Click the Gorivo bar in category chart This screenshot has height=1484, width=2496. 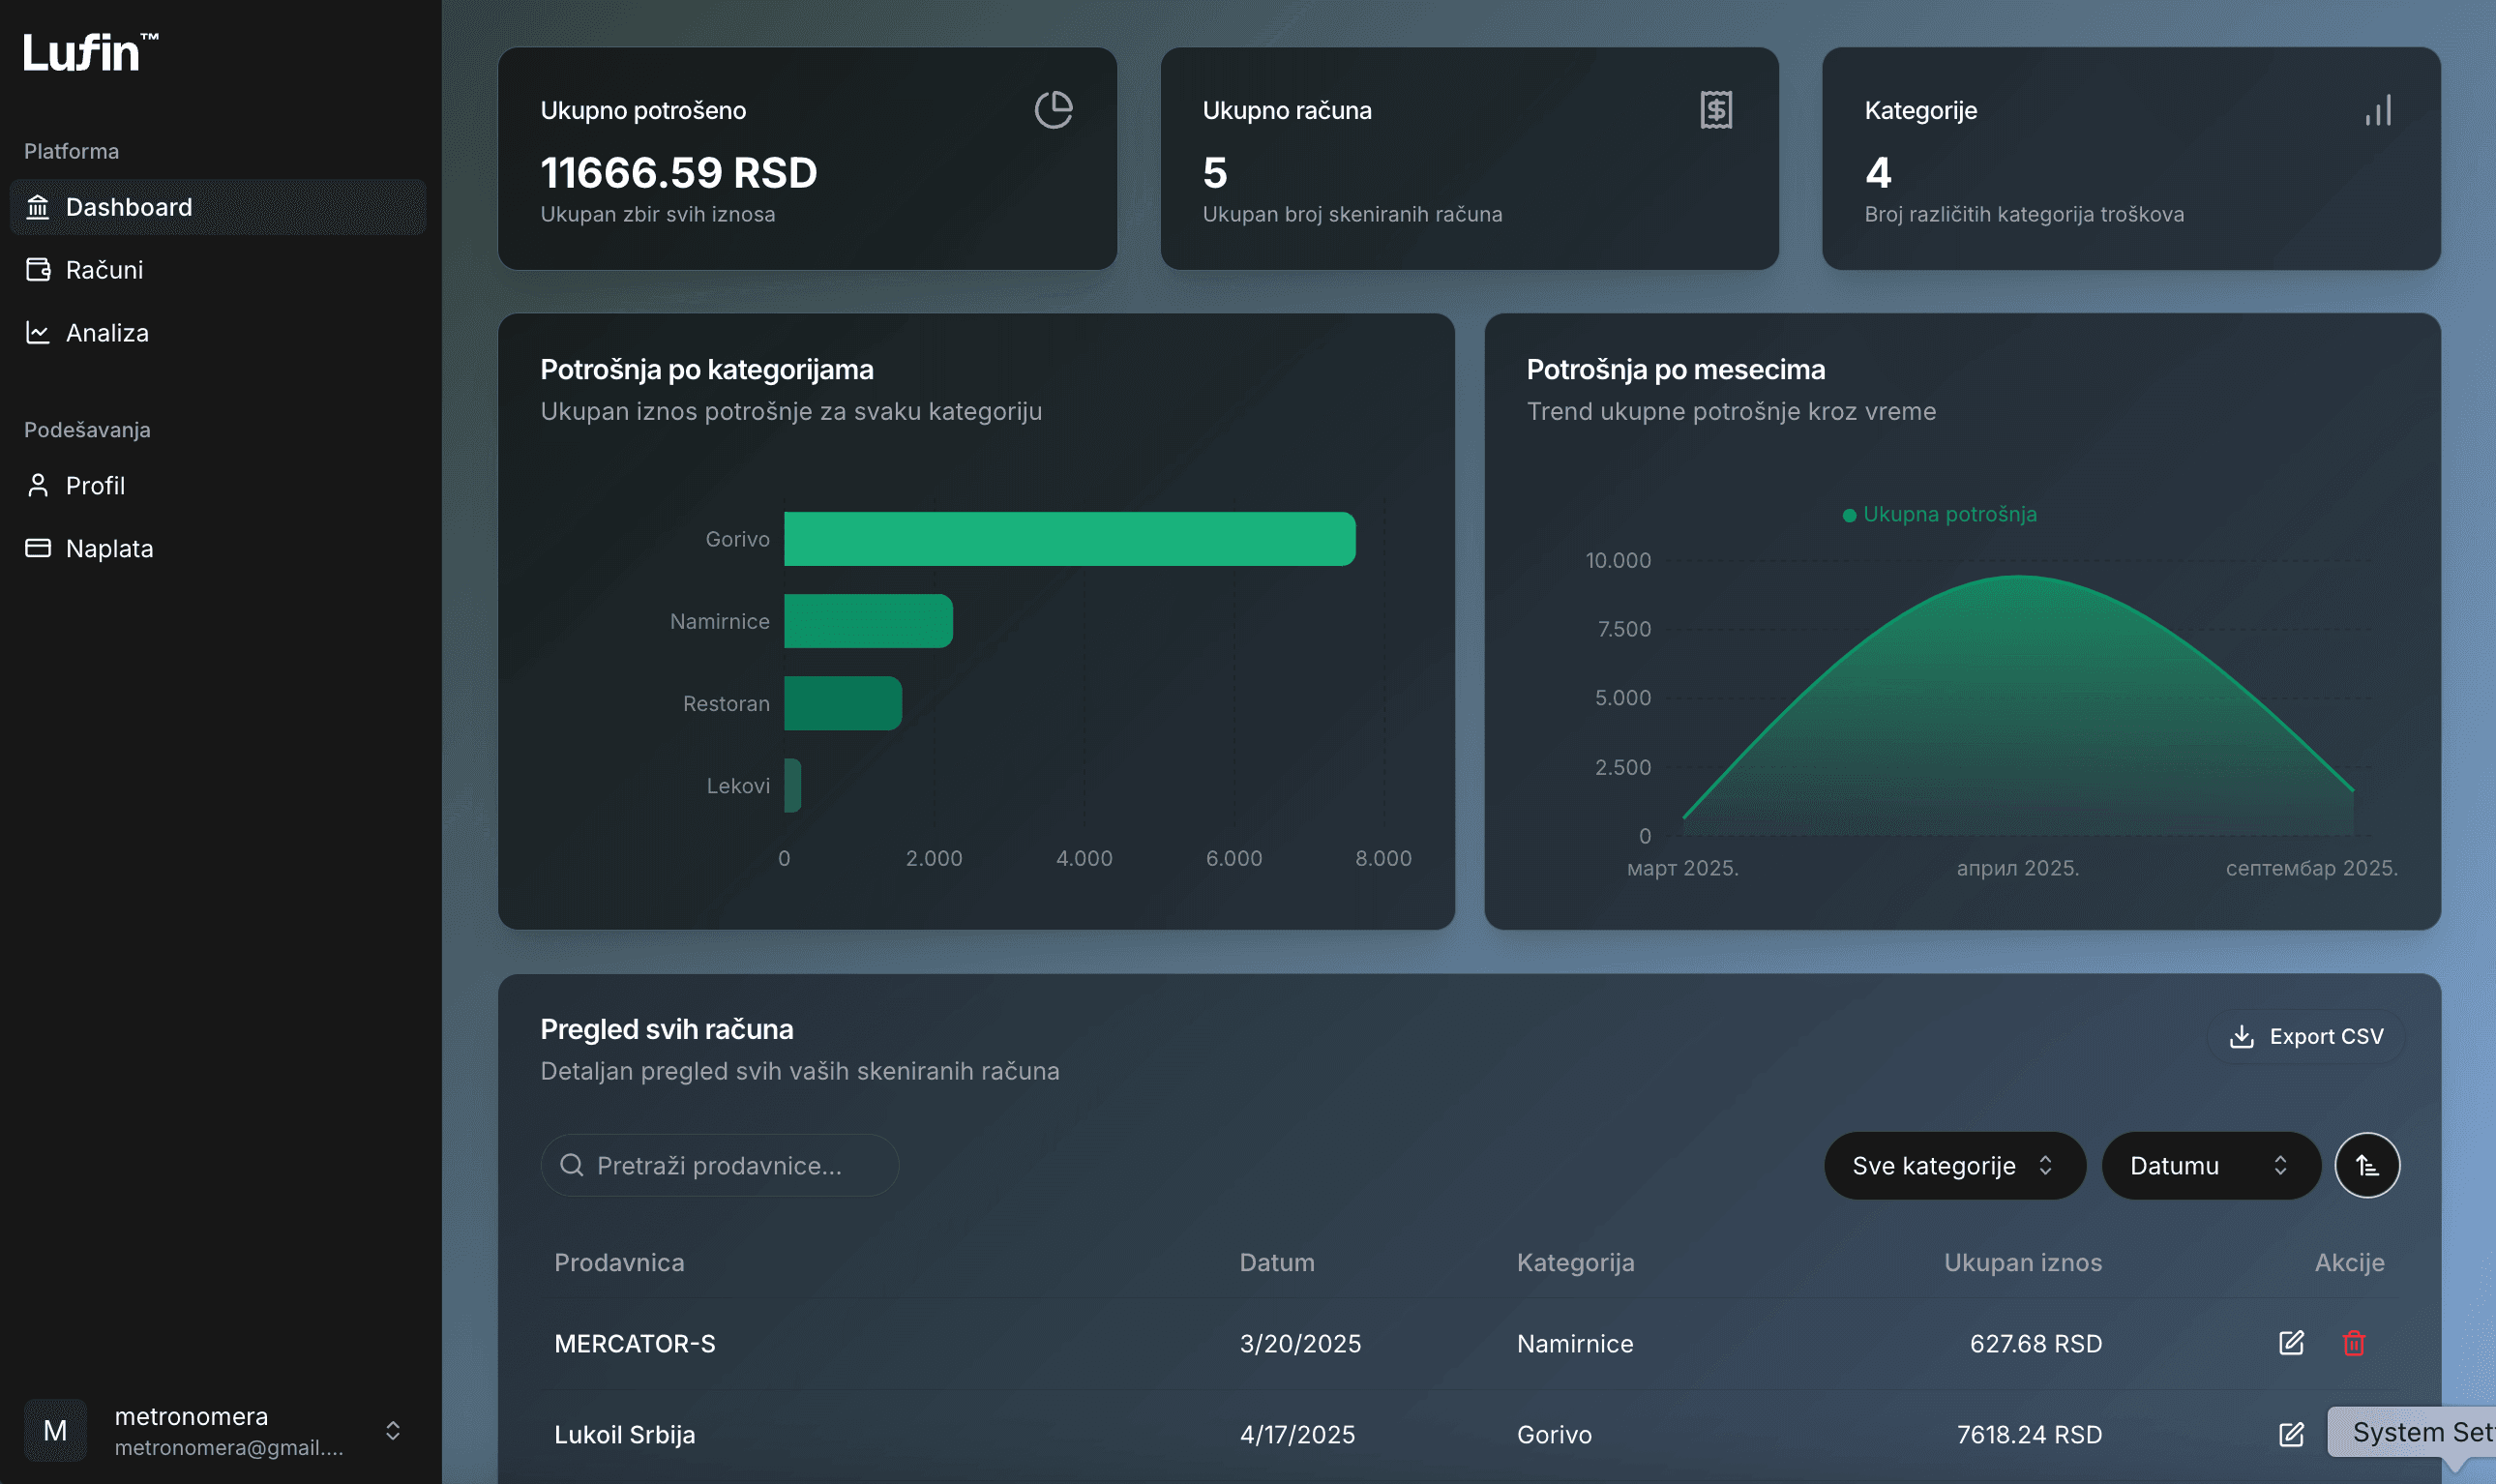point(1068,539)
